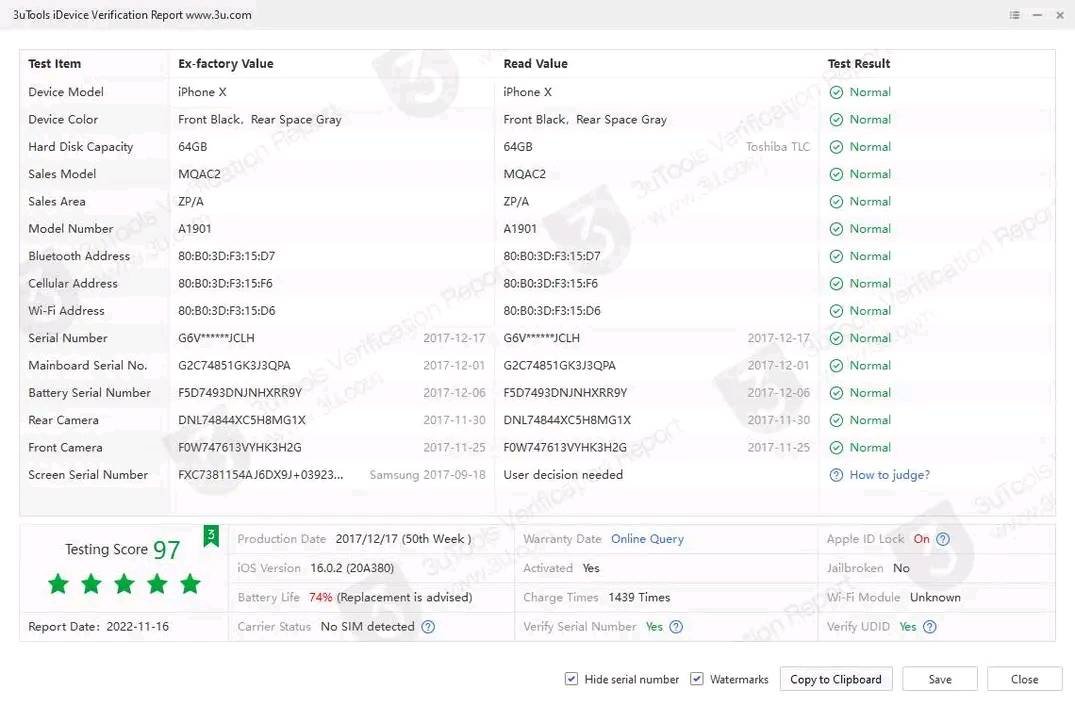Open the How to judge? link
Image resolution: width=1075 pixels, height=706 pixels.
889,475
